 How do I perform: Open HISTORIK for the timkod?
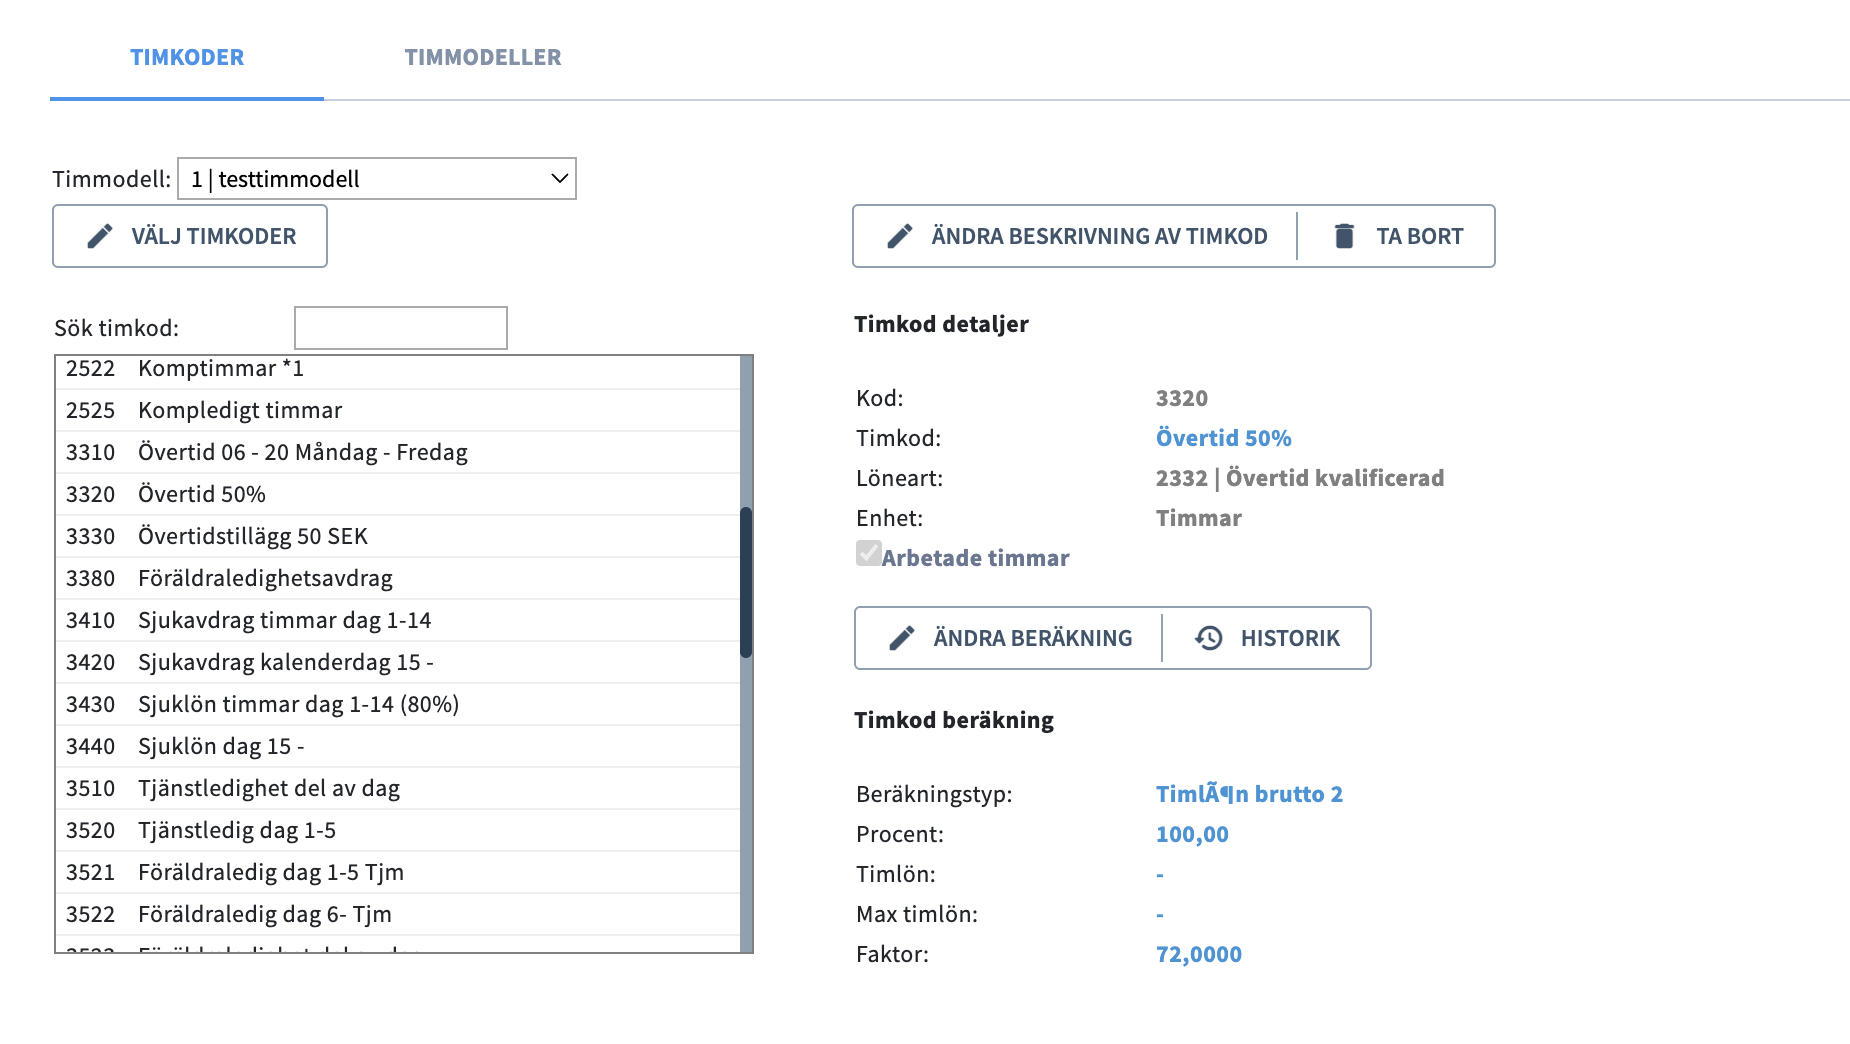[1267, 638]
